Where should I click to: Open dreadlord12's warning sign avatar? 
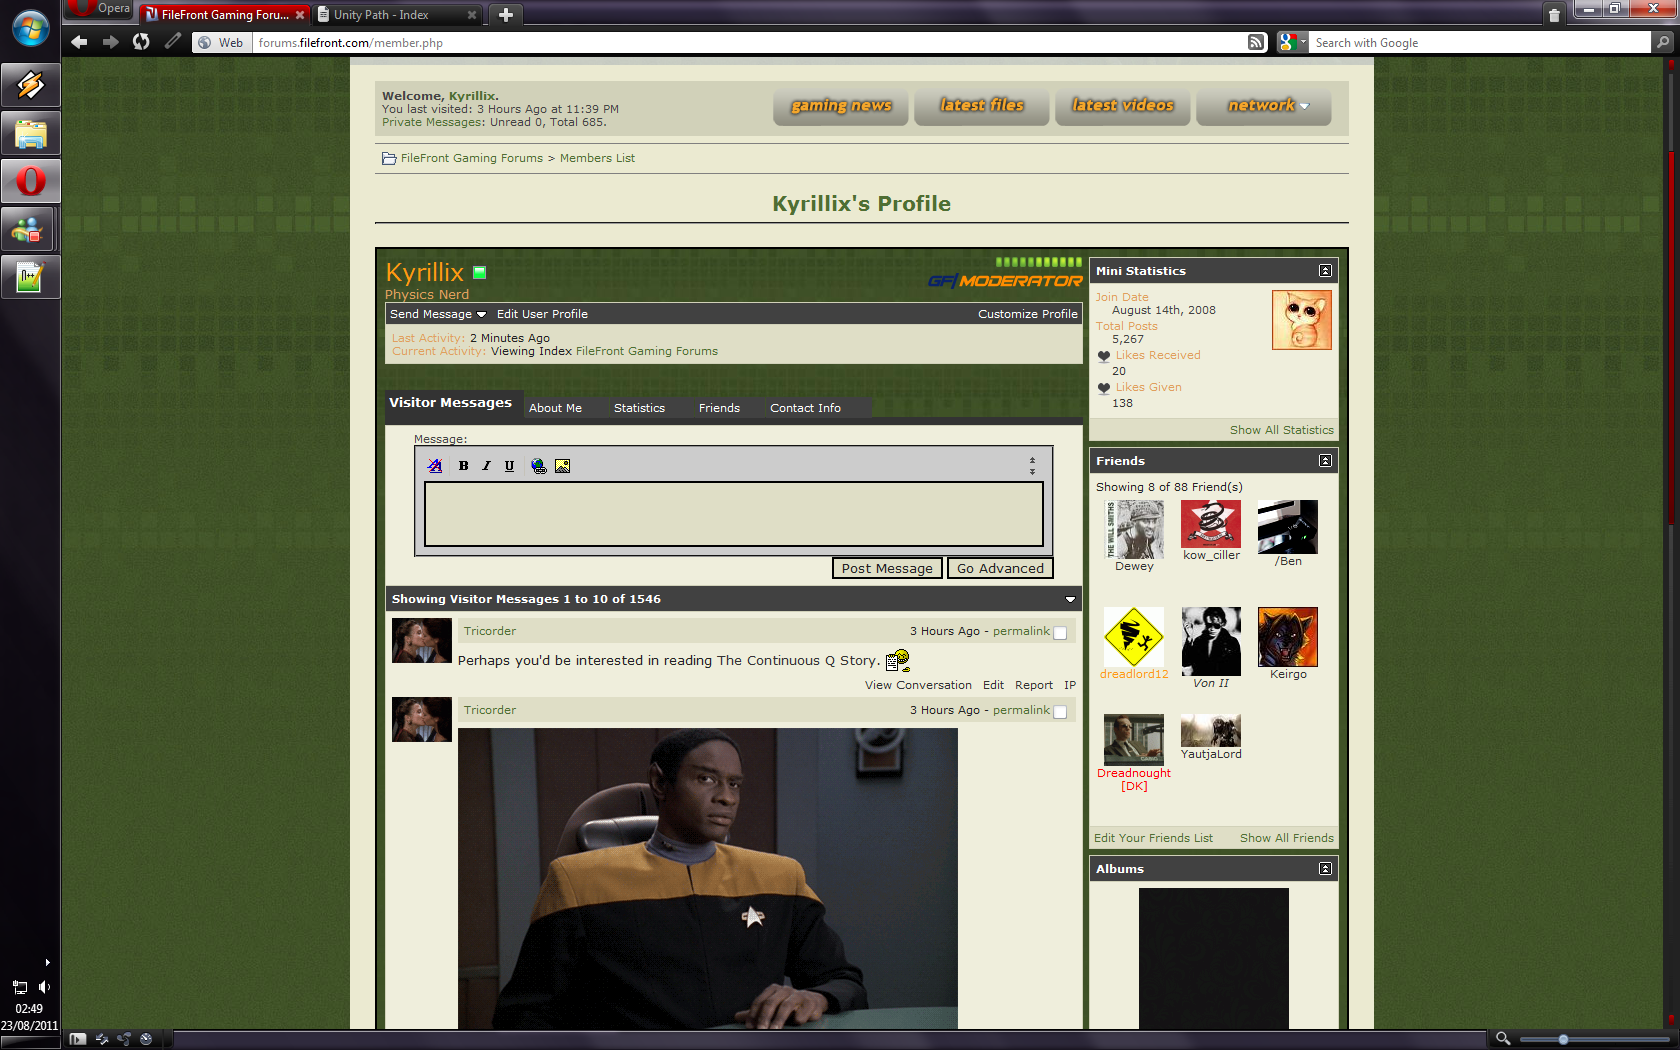1134,637
